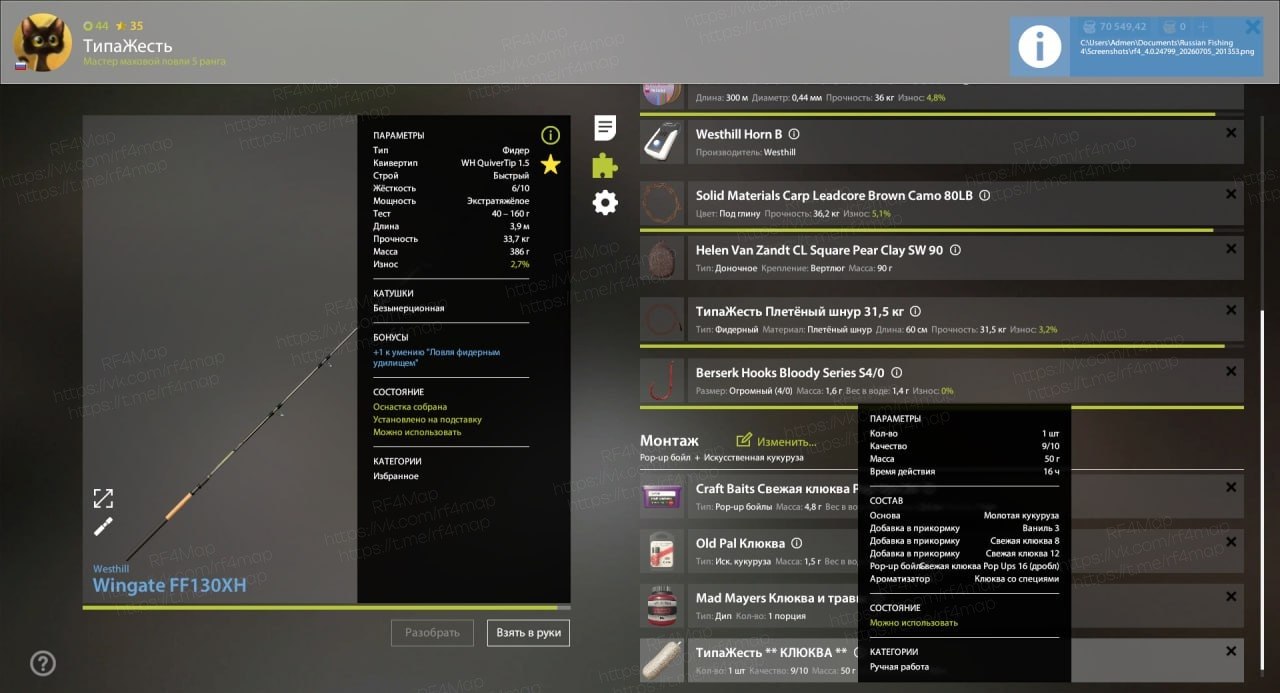1280x693 pixels.
Task: Toggle the yellow favorite star
Action: click(x=550, y=164)
